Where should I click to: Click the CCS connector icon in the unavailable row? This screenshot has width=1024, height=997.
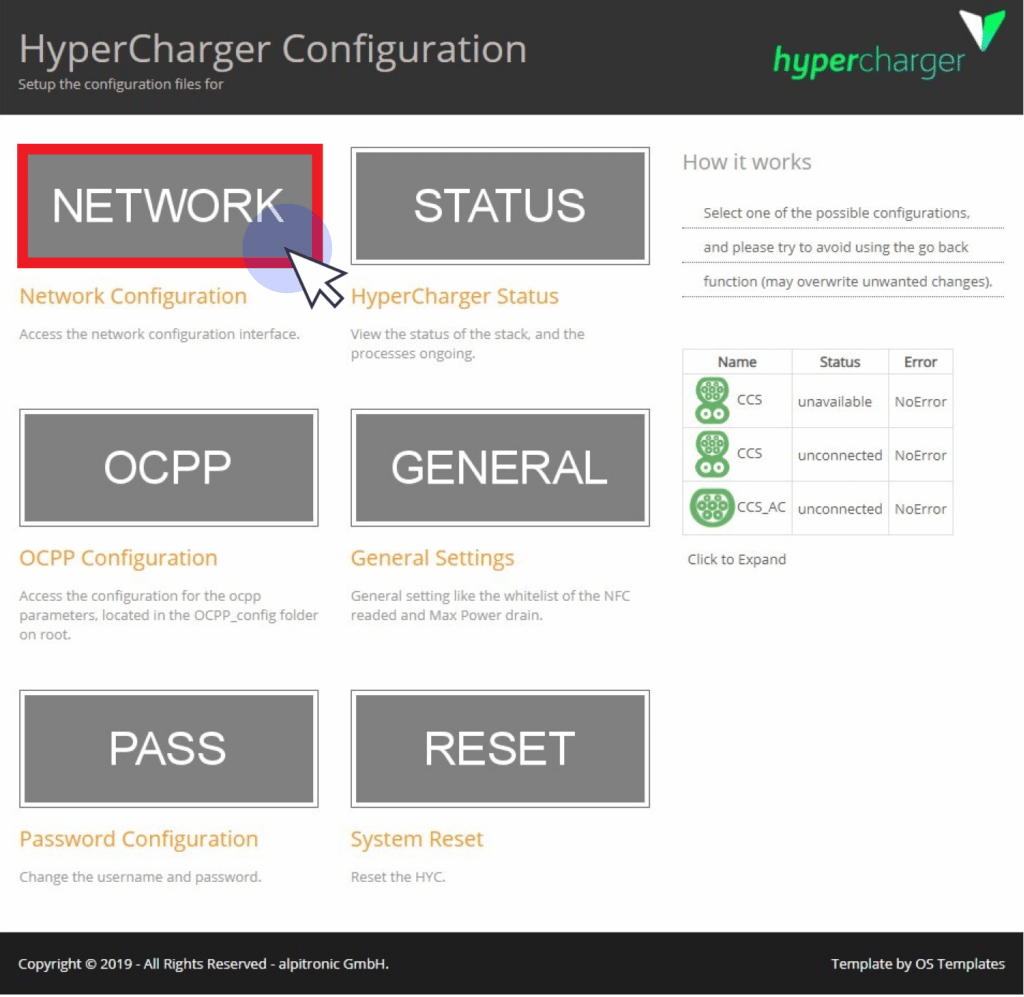(712, 400)
